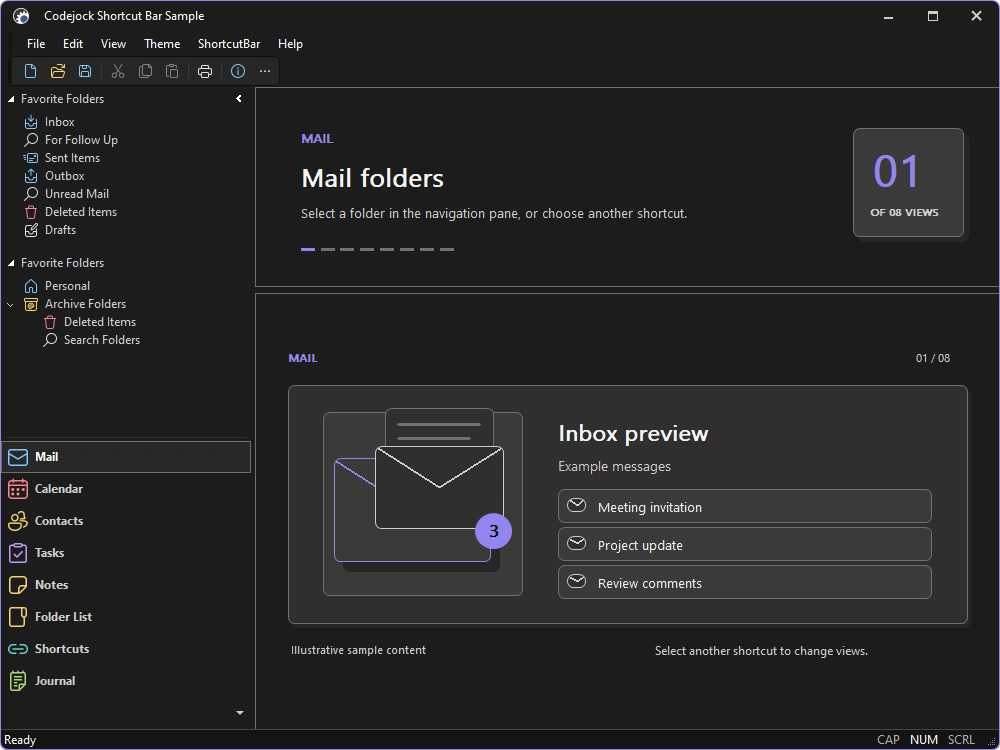Viewport: 1000px width, 750px height.
Task: Click the Archive Folders icon
Action: click(31, 304)
